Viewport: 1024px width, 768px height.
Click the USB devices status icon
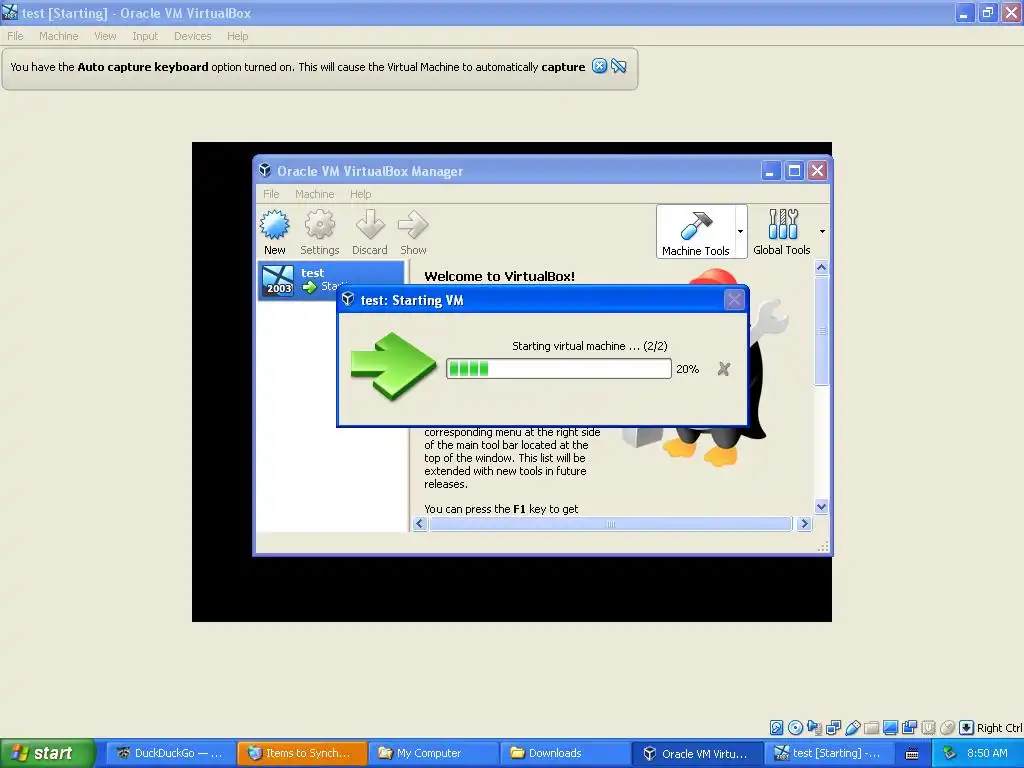pos(852,728)
